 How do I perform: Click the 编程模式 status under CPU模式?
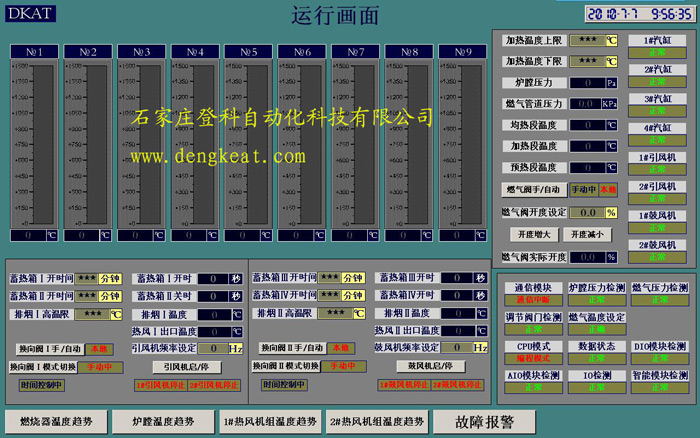pyautogui.click(x=533, y=358)
